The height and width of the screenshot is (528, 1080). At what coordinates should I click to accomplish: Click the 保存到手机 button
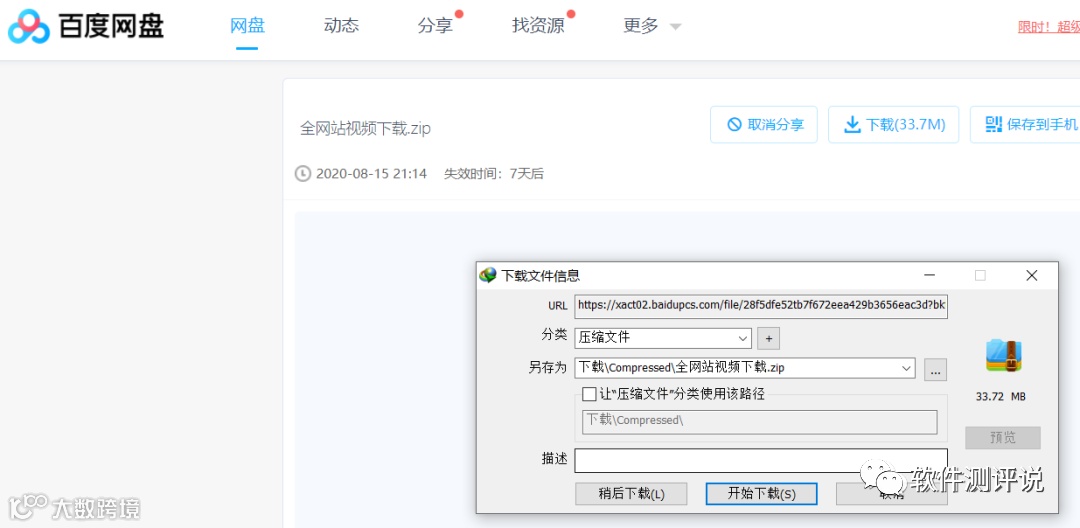(x=1025, y=125)
